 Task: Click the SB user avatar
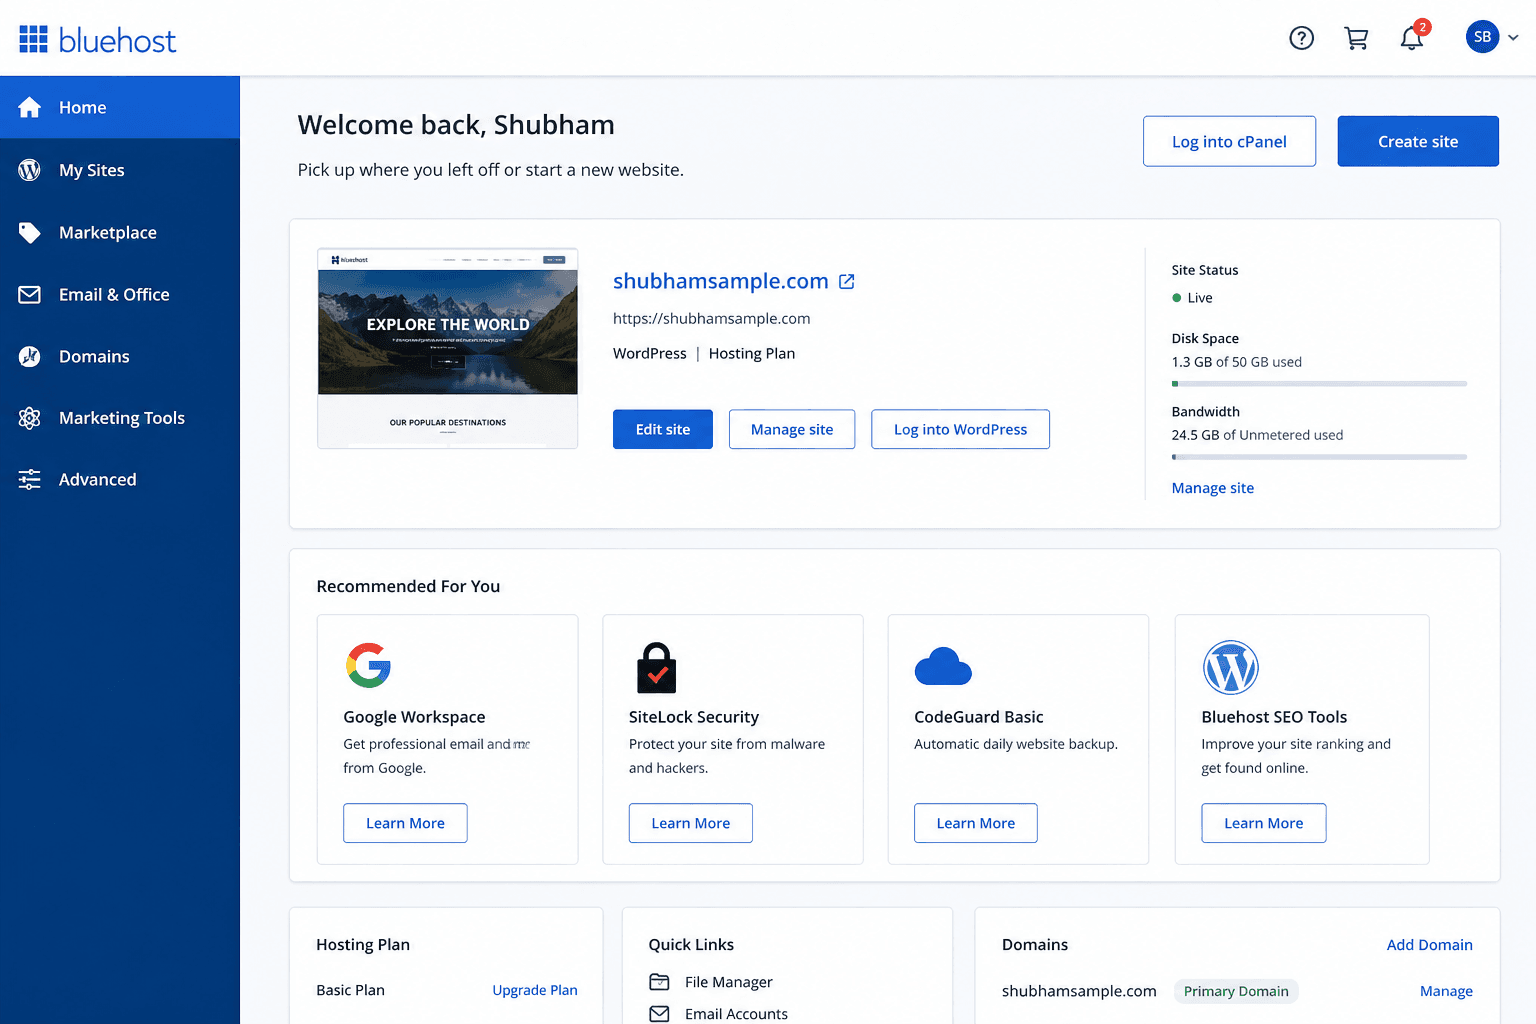coord(1482,37)
